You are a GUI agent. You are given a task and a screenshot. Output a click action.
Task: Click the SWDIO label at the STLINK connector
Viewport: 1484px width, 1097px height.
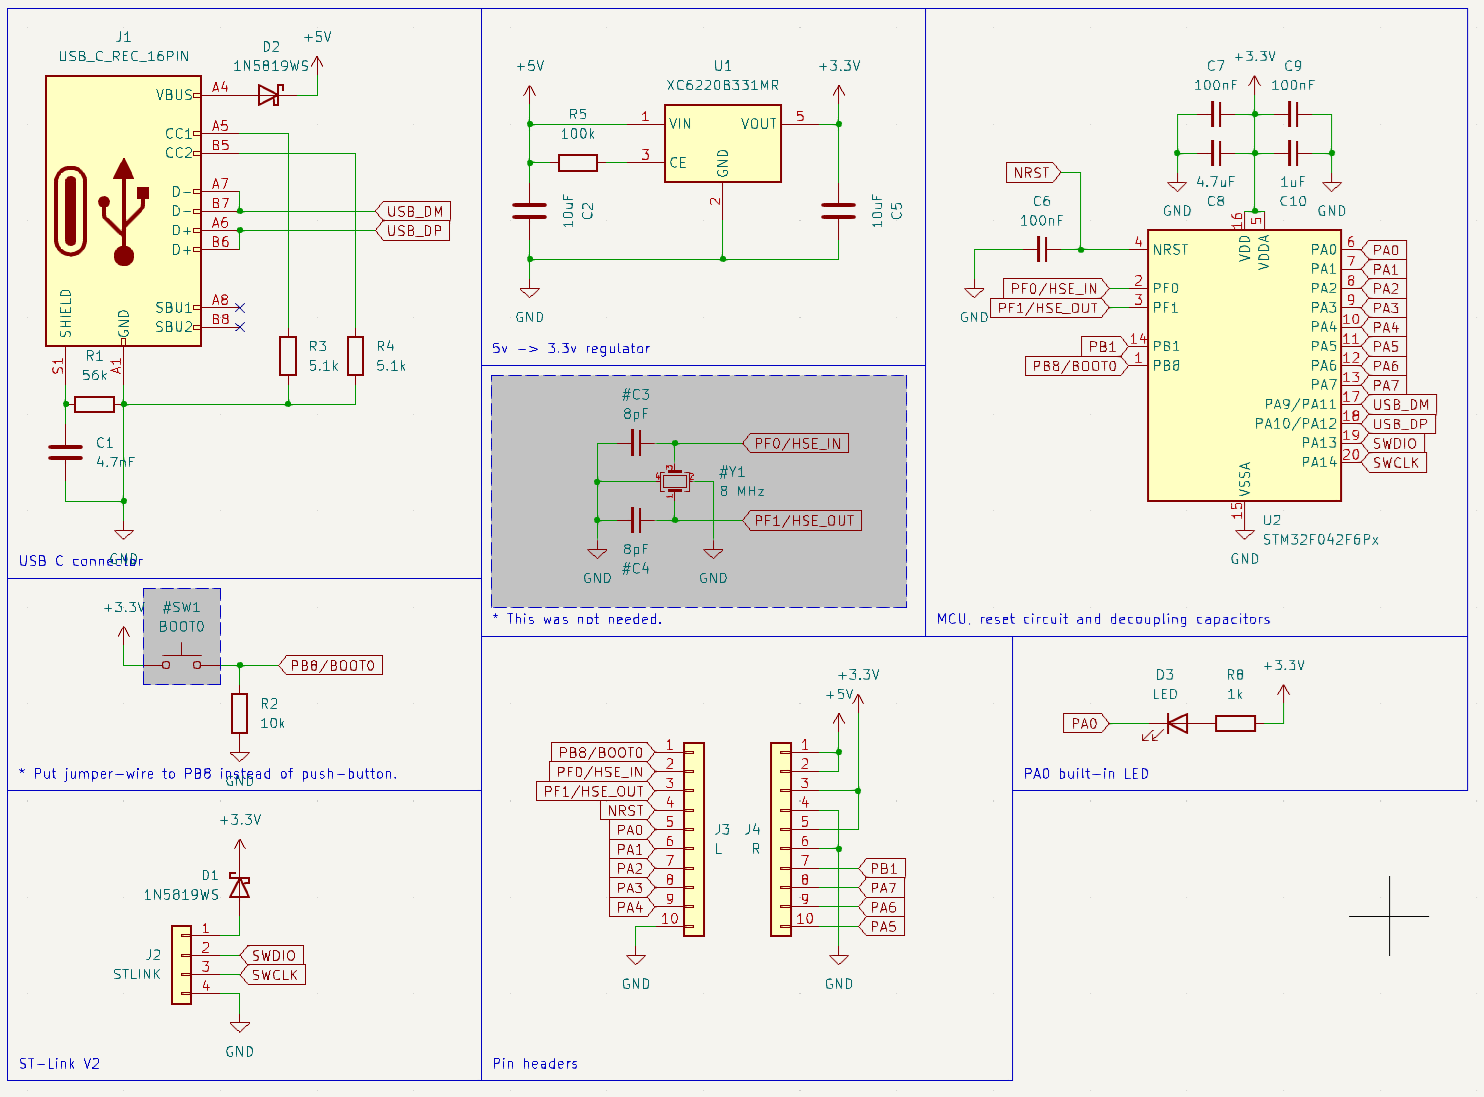pos(272,955)
